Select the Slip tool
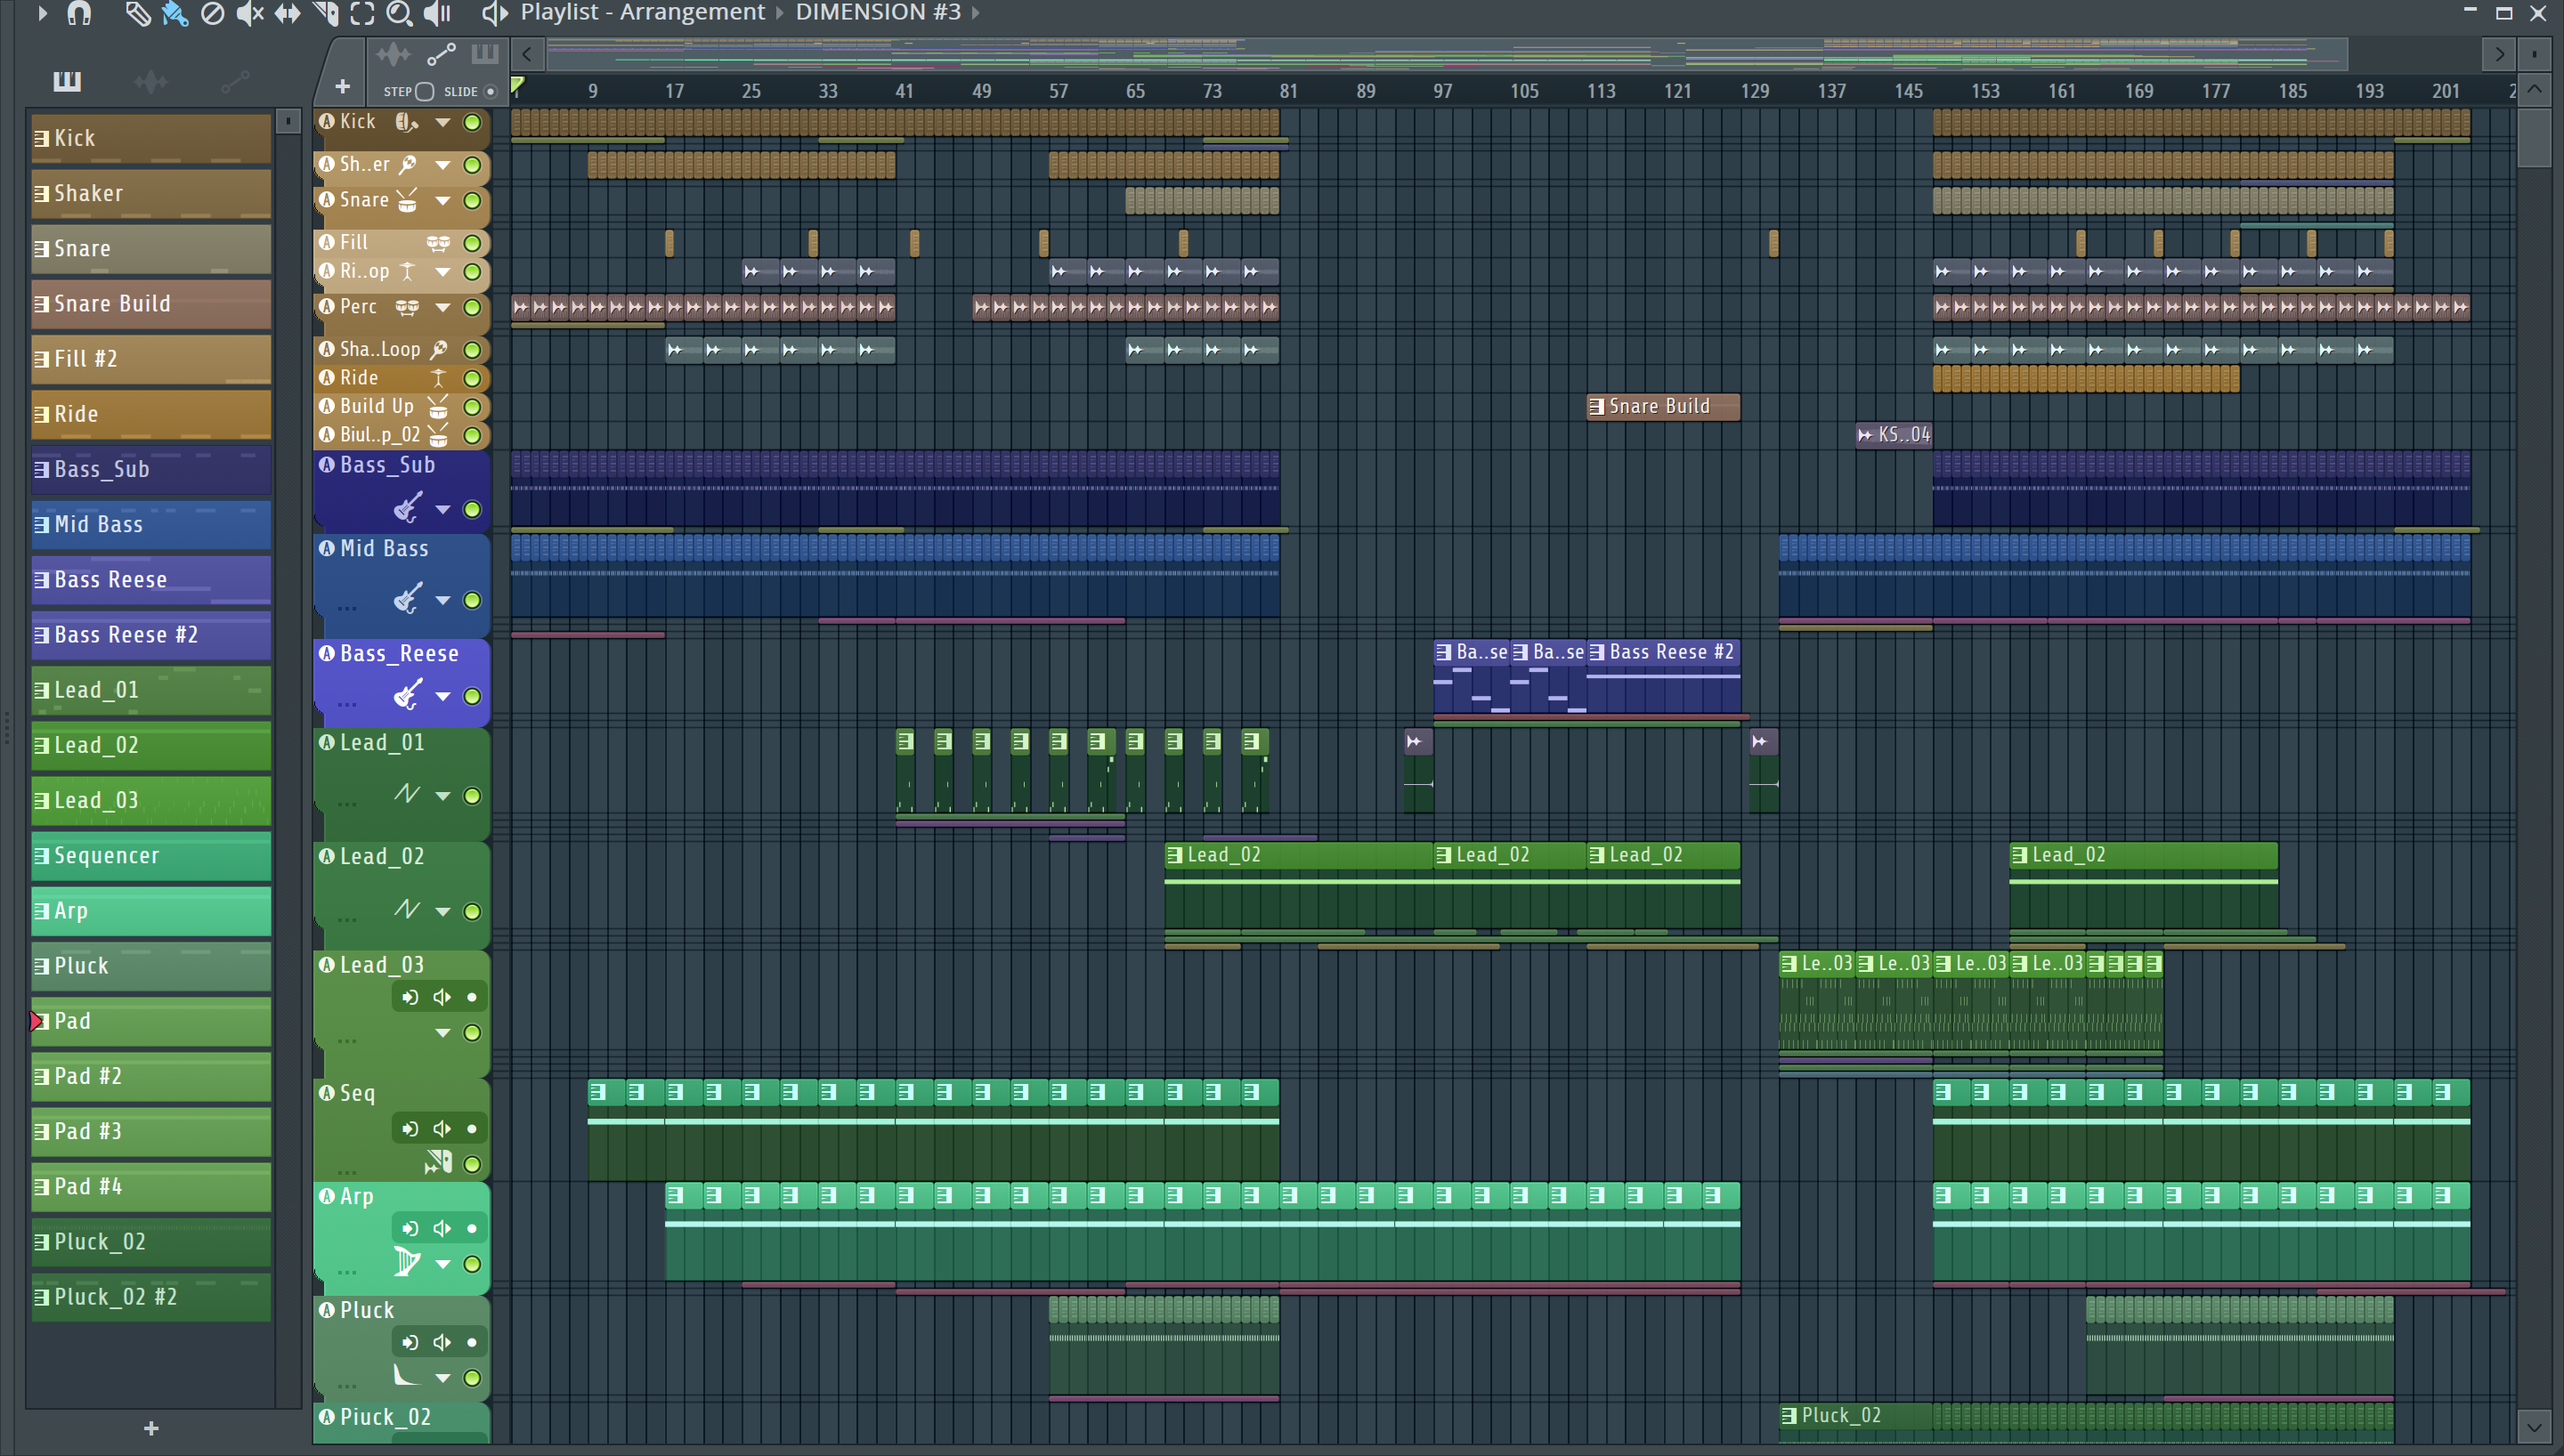This screenshot has height=1456, width=2564. coord(287,13)
